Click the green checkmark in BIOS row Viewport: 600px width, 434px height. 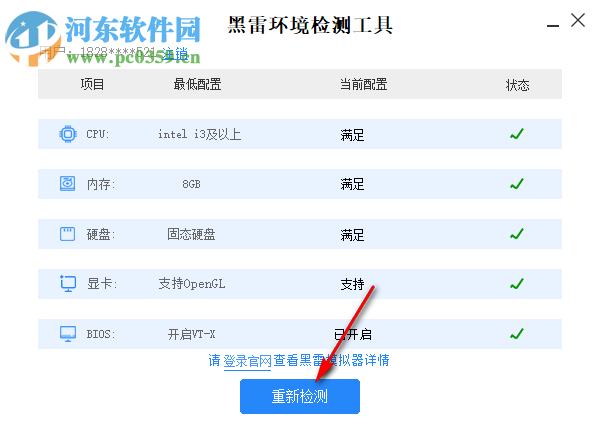tap(517, 334)
